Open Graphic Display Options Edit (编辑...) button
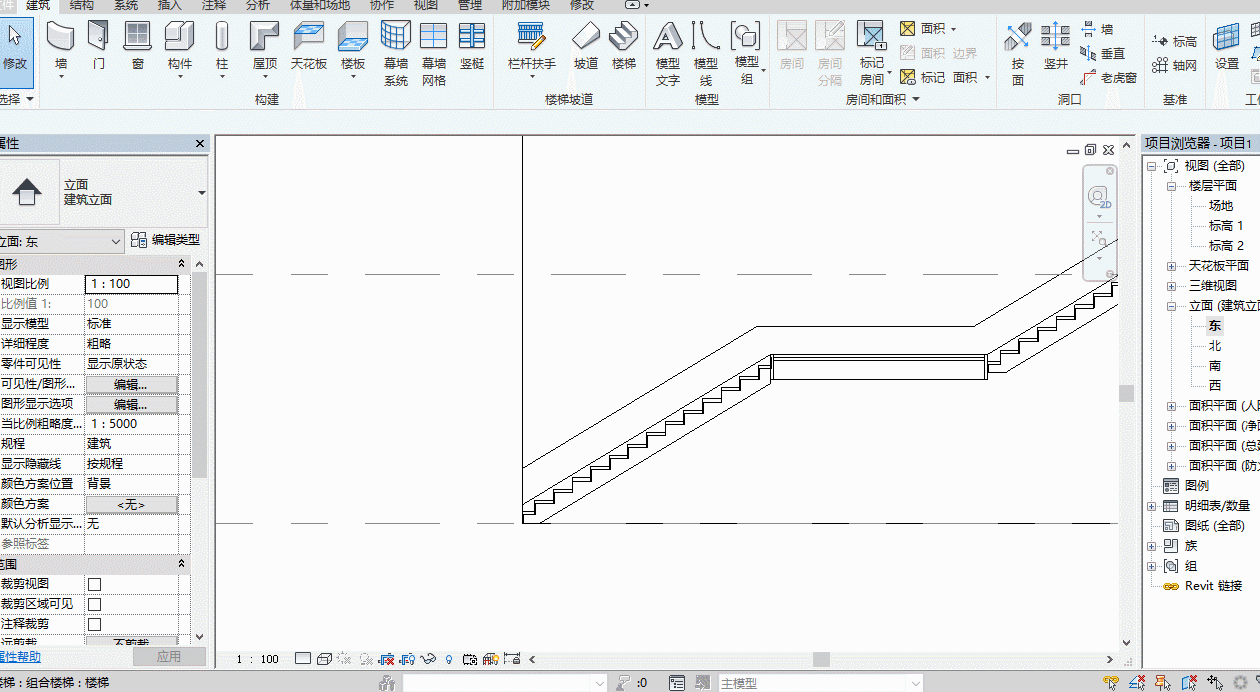1260x692 pixels. [131, 404]
